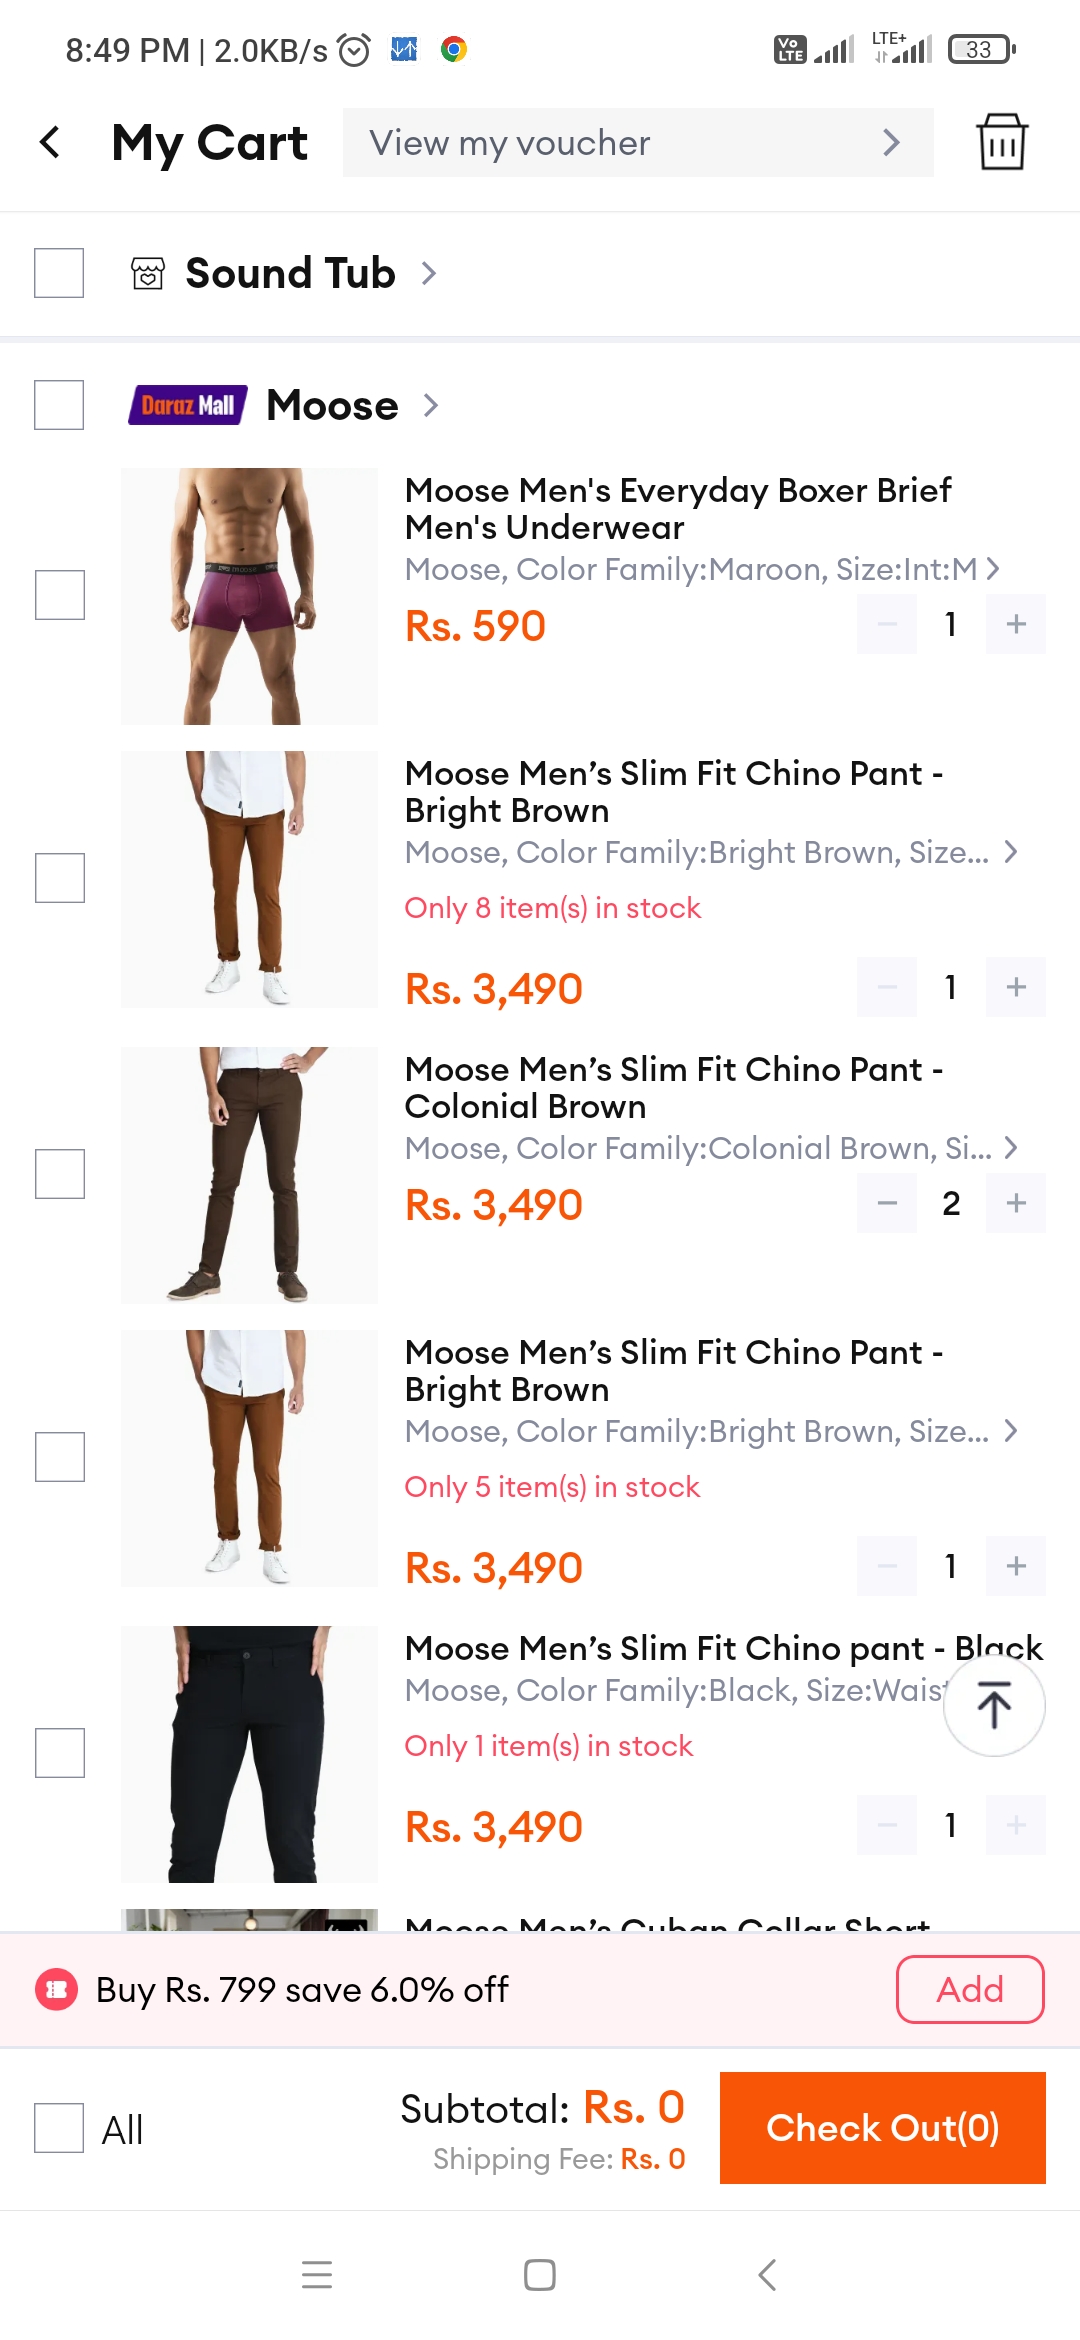Tap the Check Out(0) button
This screenshot has height=2340, width=1080.
[883, 2127]
